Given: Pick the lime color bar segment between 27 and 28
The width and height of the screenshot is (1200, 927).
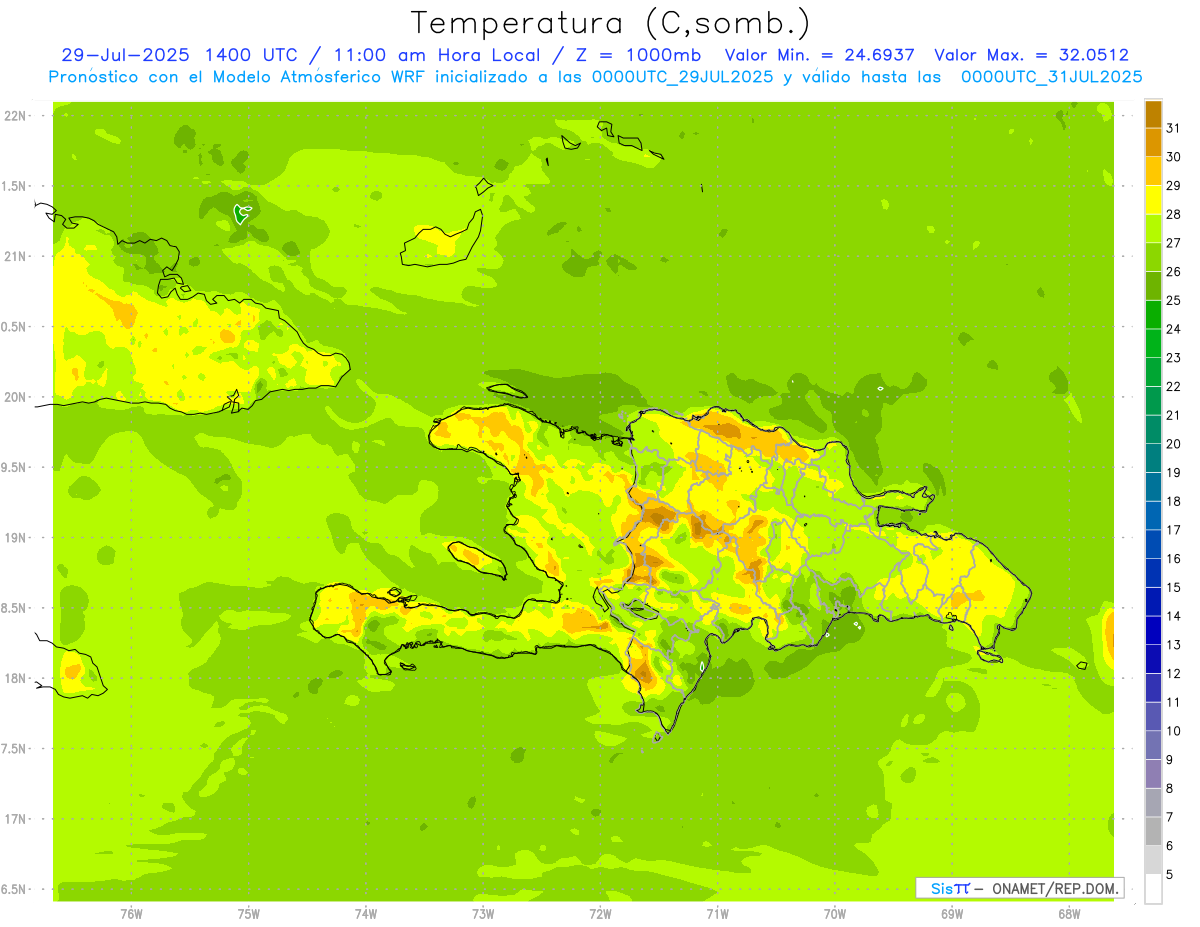Looking at the screenshot, I should [x=1153, y=228].
